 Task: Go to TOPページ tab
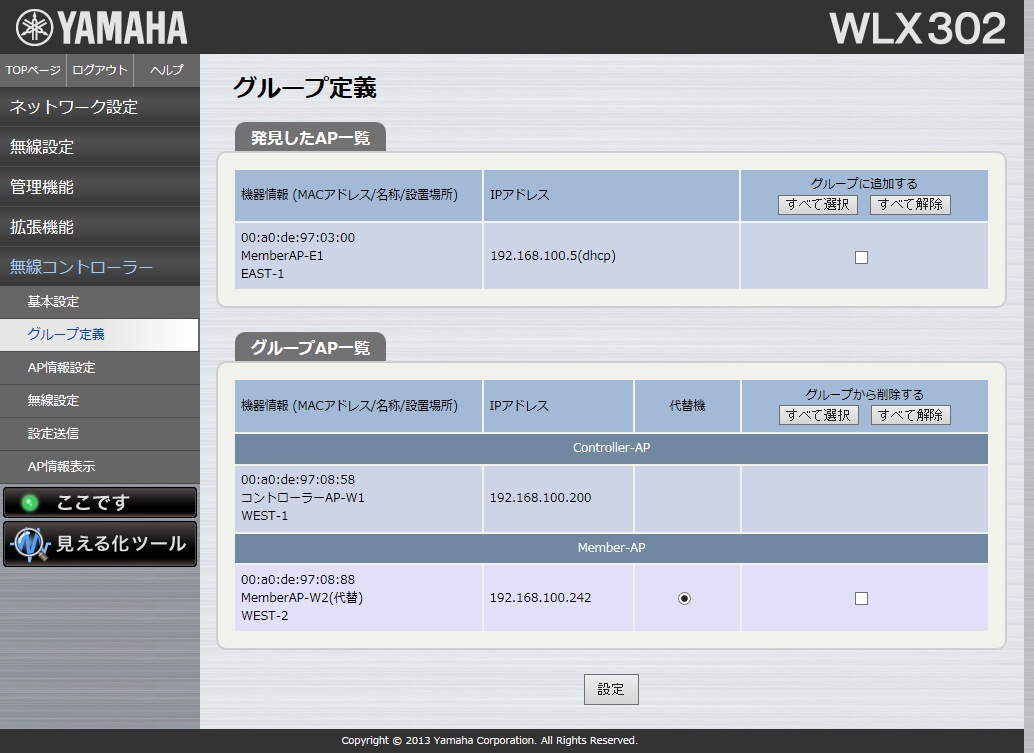pos(33,70)
